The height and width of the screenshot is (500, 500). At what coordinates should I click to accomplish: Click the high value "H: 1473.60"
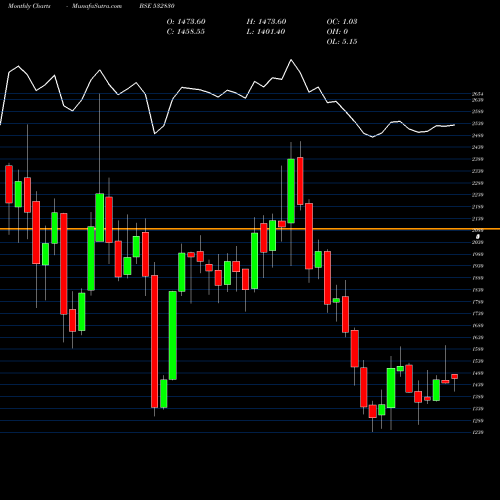(266, 22)
